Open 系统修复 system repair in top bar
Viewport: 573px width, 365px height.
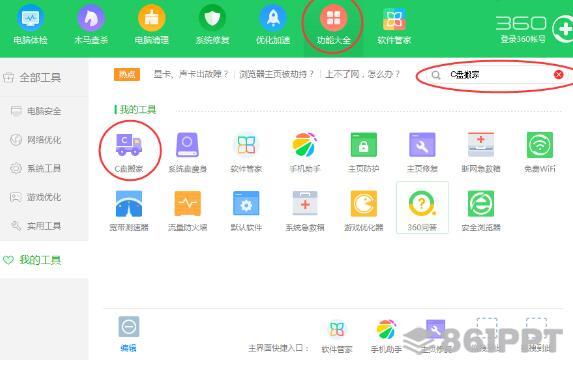pyautogui.click(x=212, y=26)
